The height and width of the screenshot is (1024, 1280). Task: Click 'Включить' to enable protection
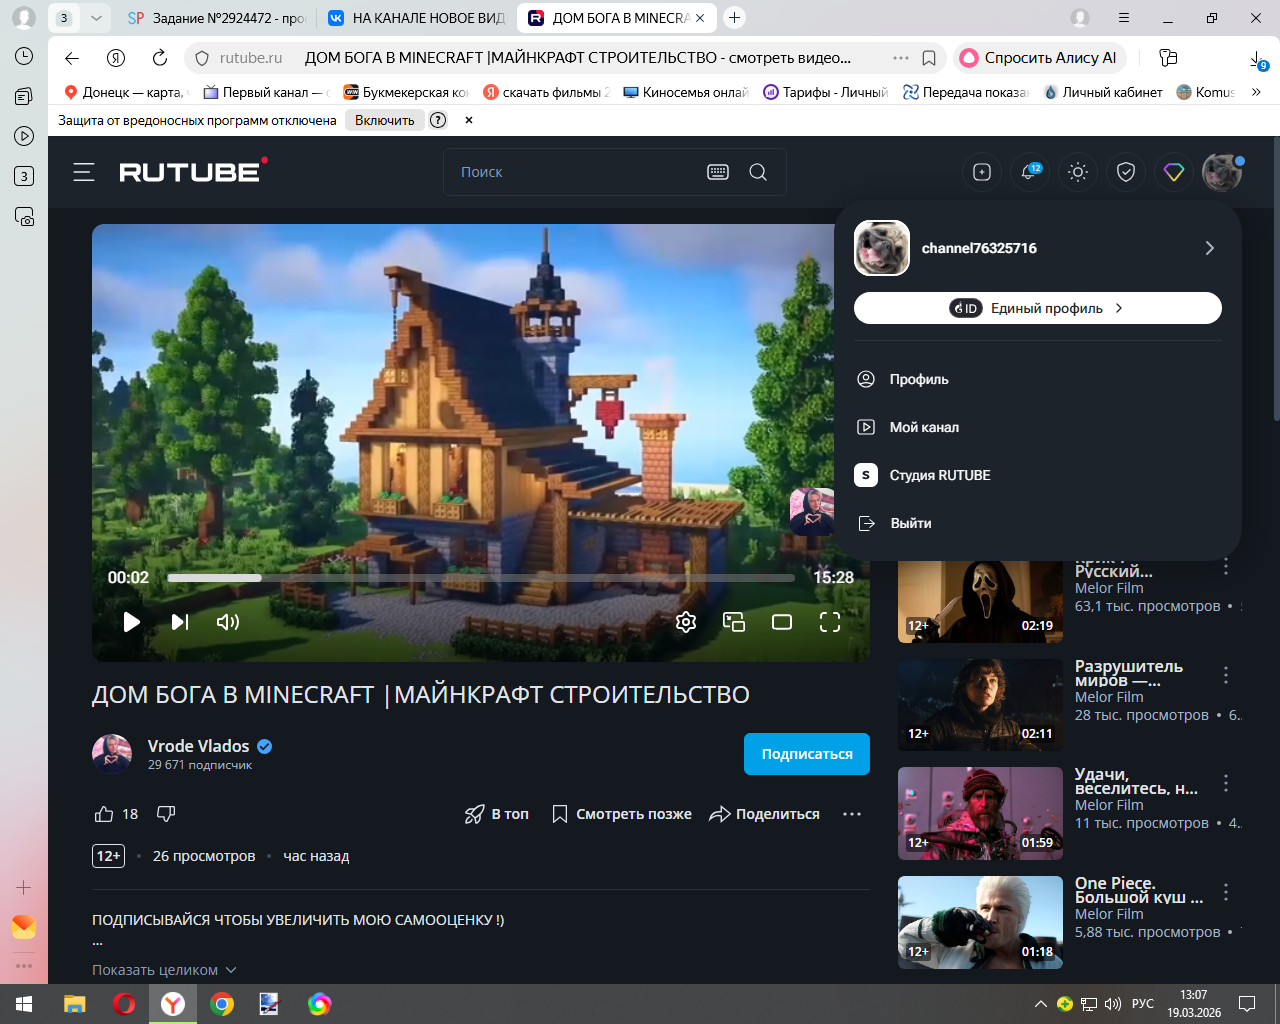pyautogui.click(x=385, y=120)
